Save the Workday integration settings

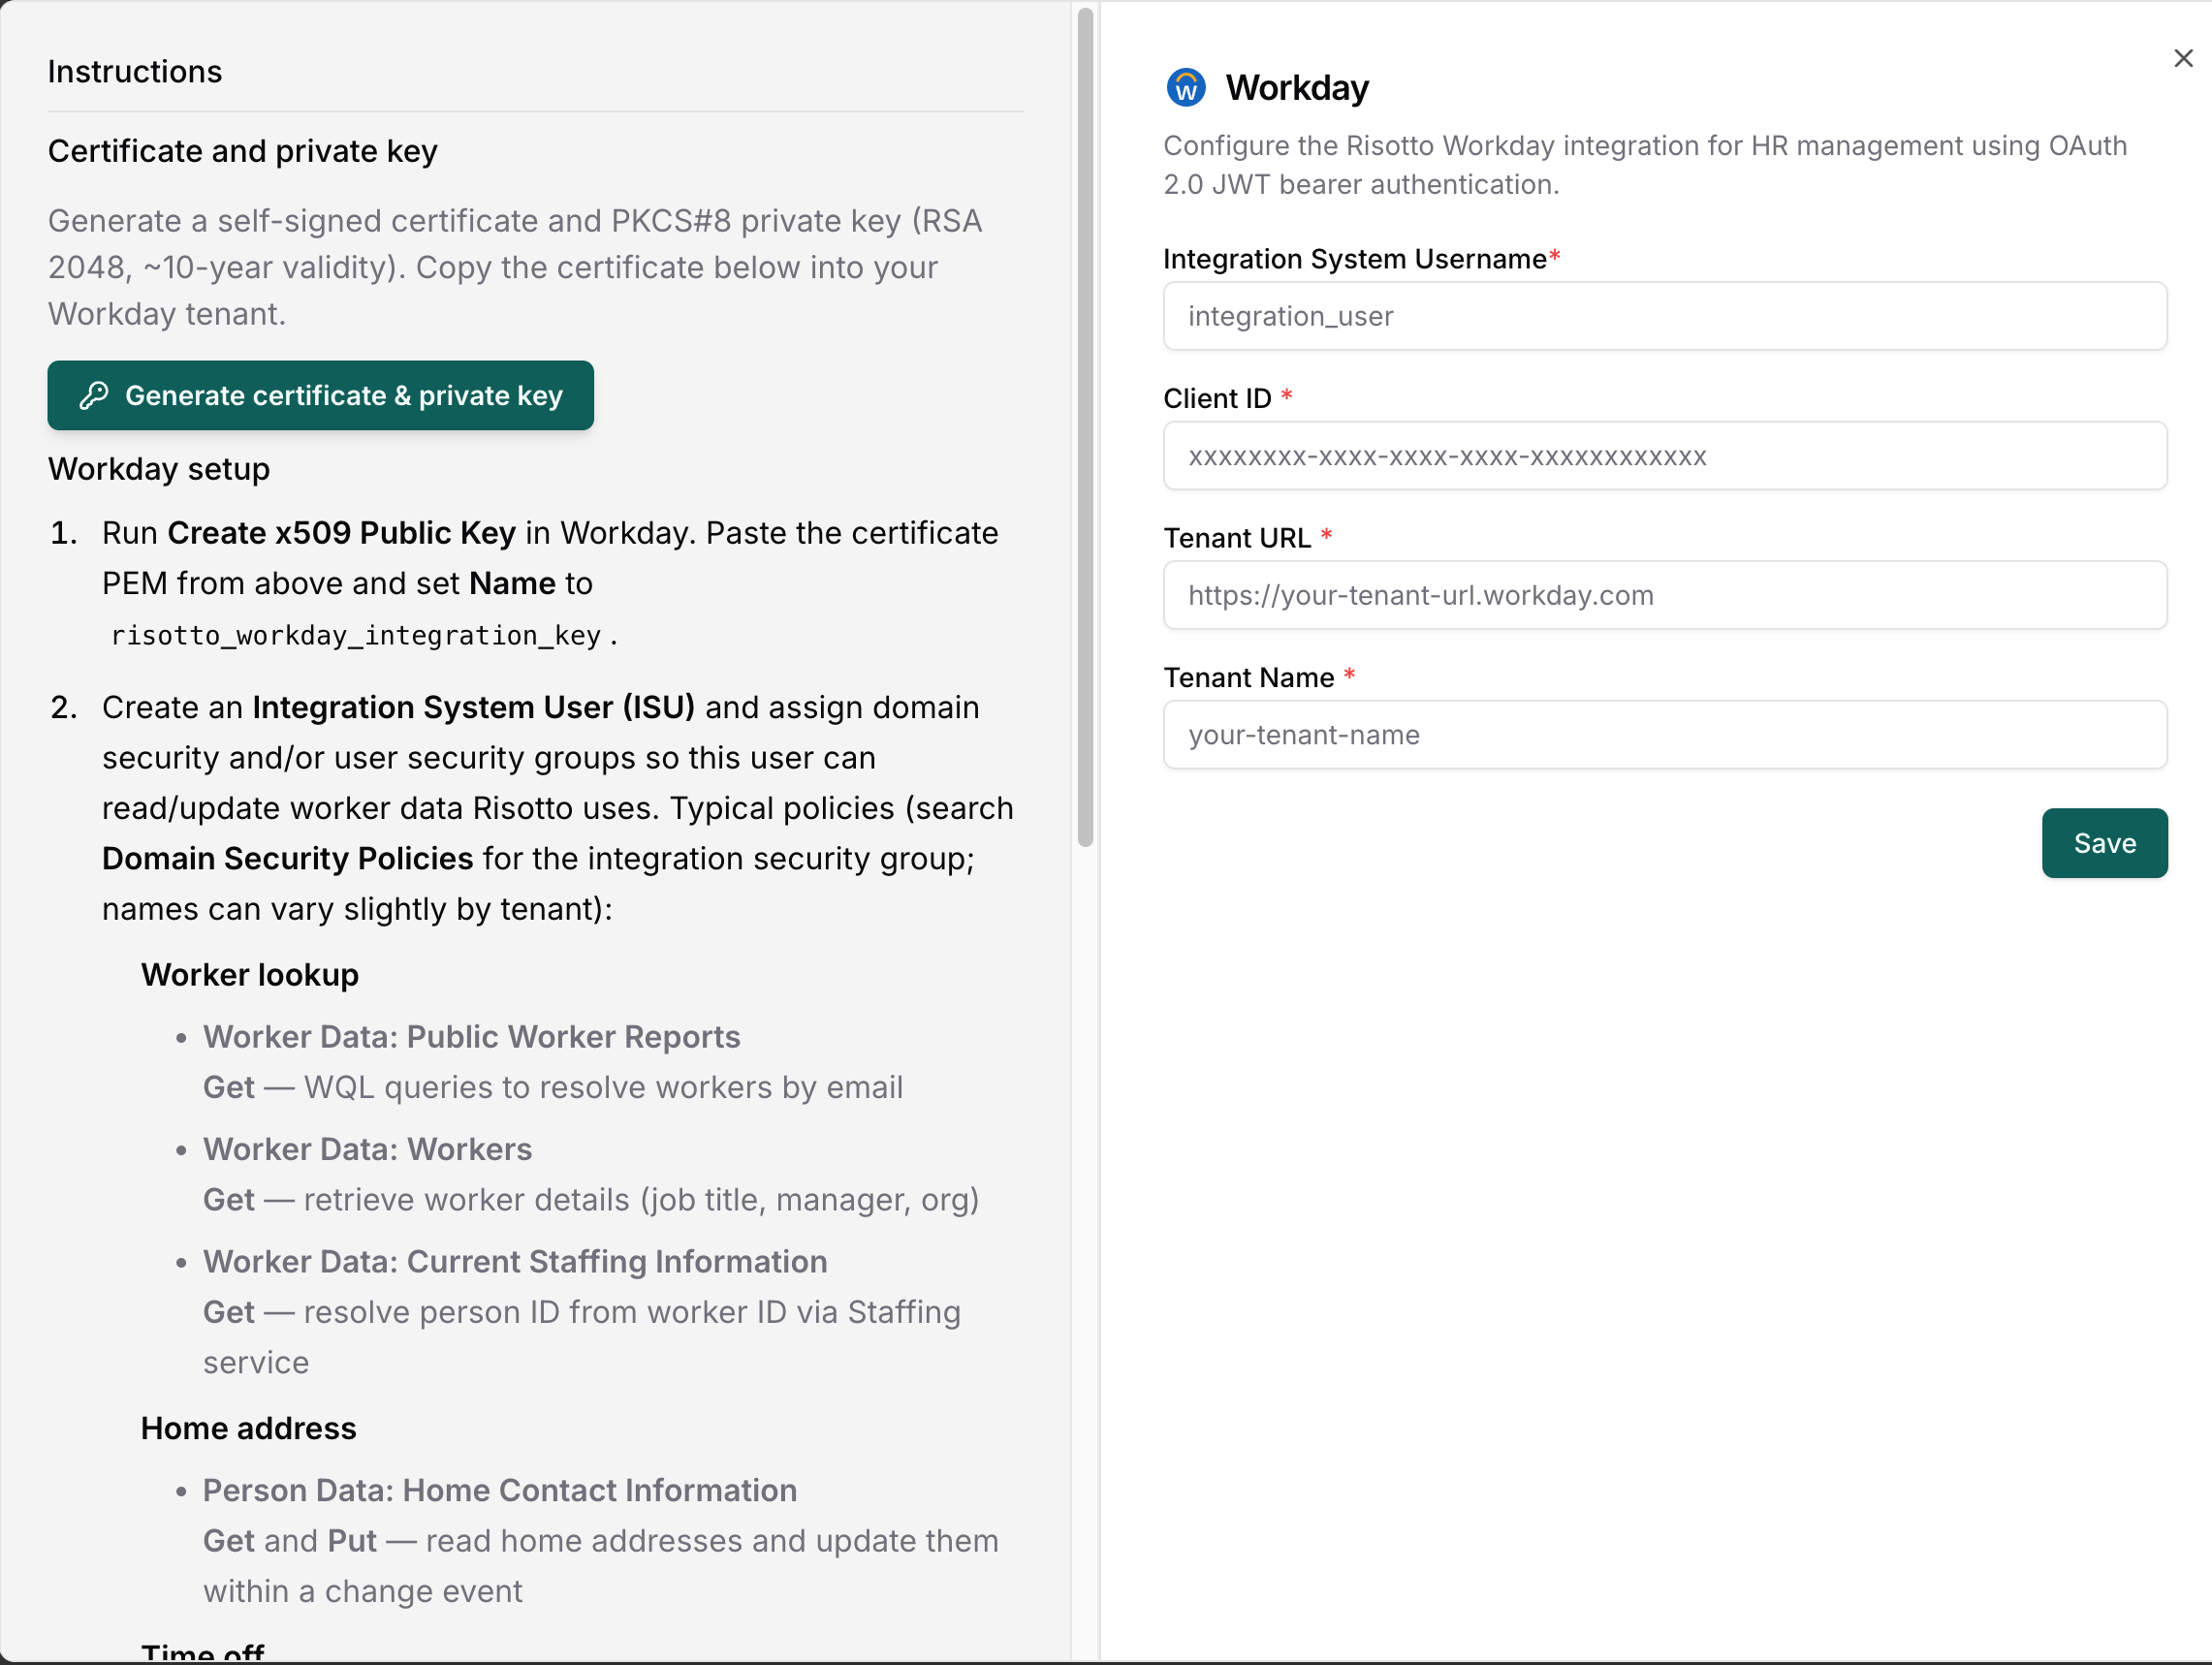(x=2104, y=842)
